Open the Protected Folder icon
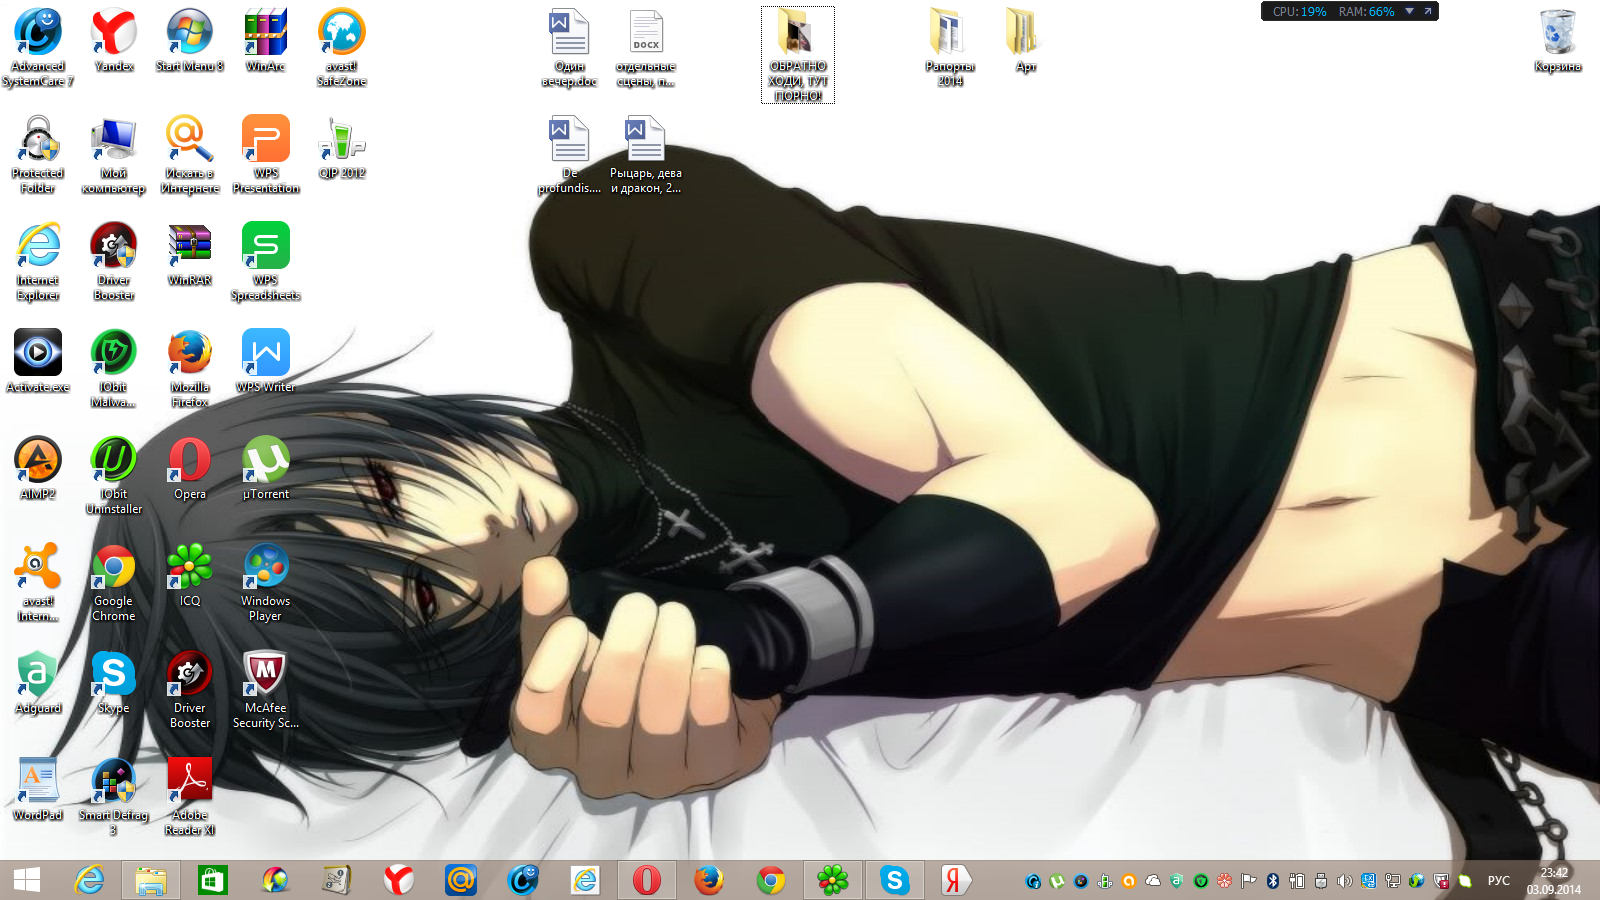 [38, 154]
